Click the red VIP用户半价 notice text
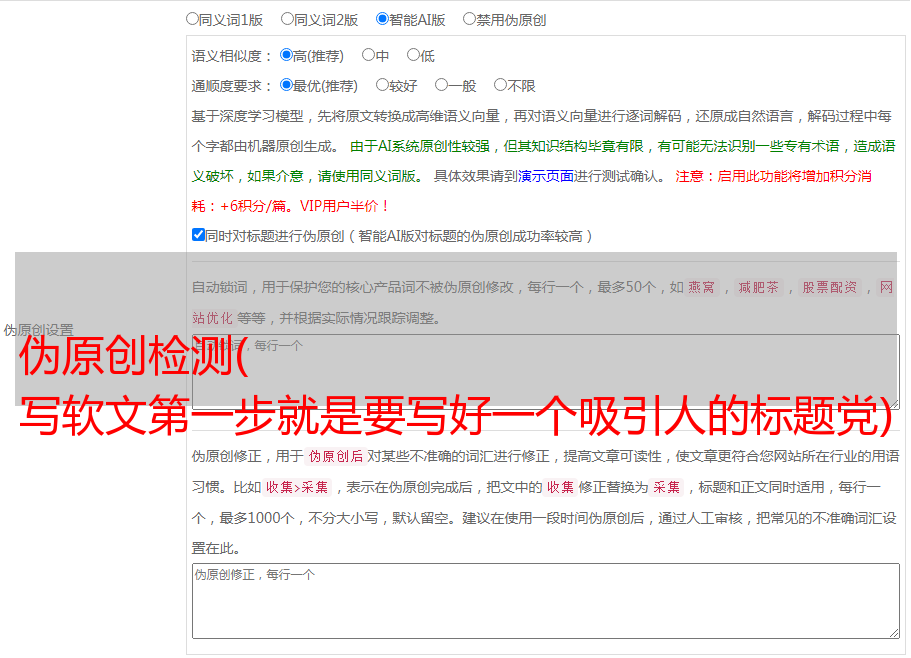 click(343, 206)
